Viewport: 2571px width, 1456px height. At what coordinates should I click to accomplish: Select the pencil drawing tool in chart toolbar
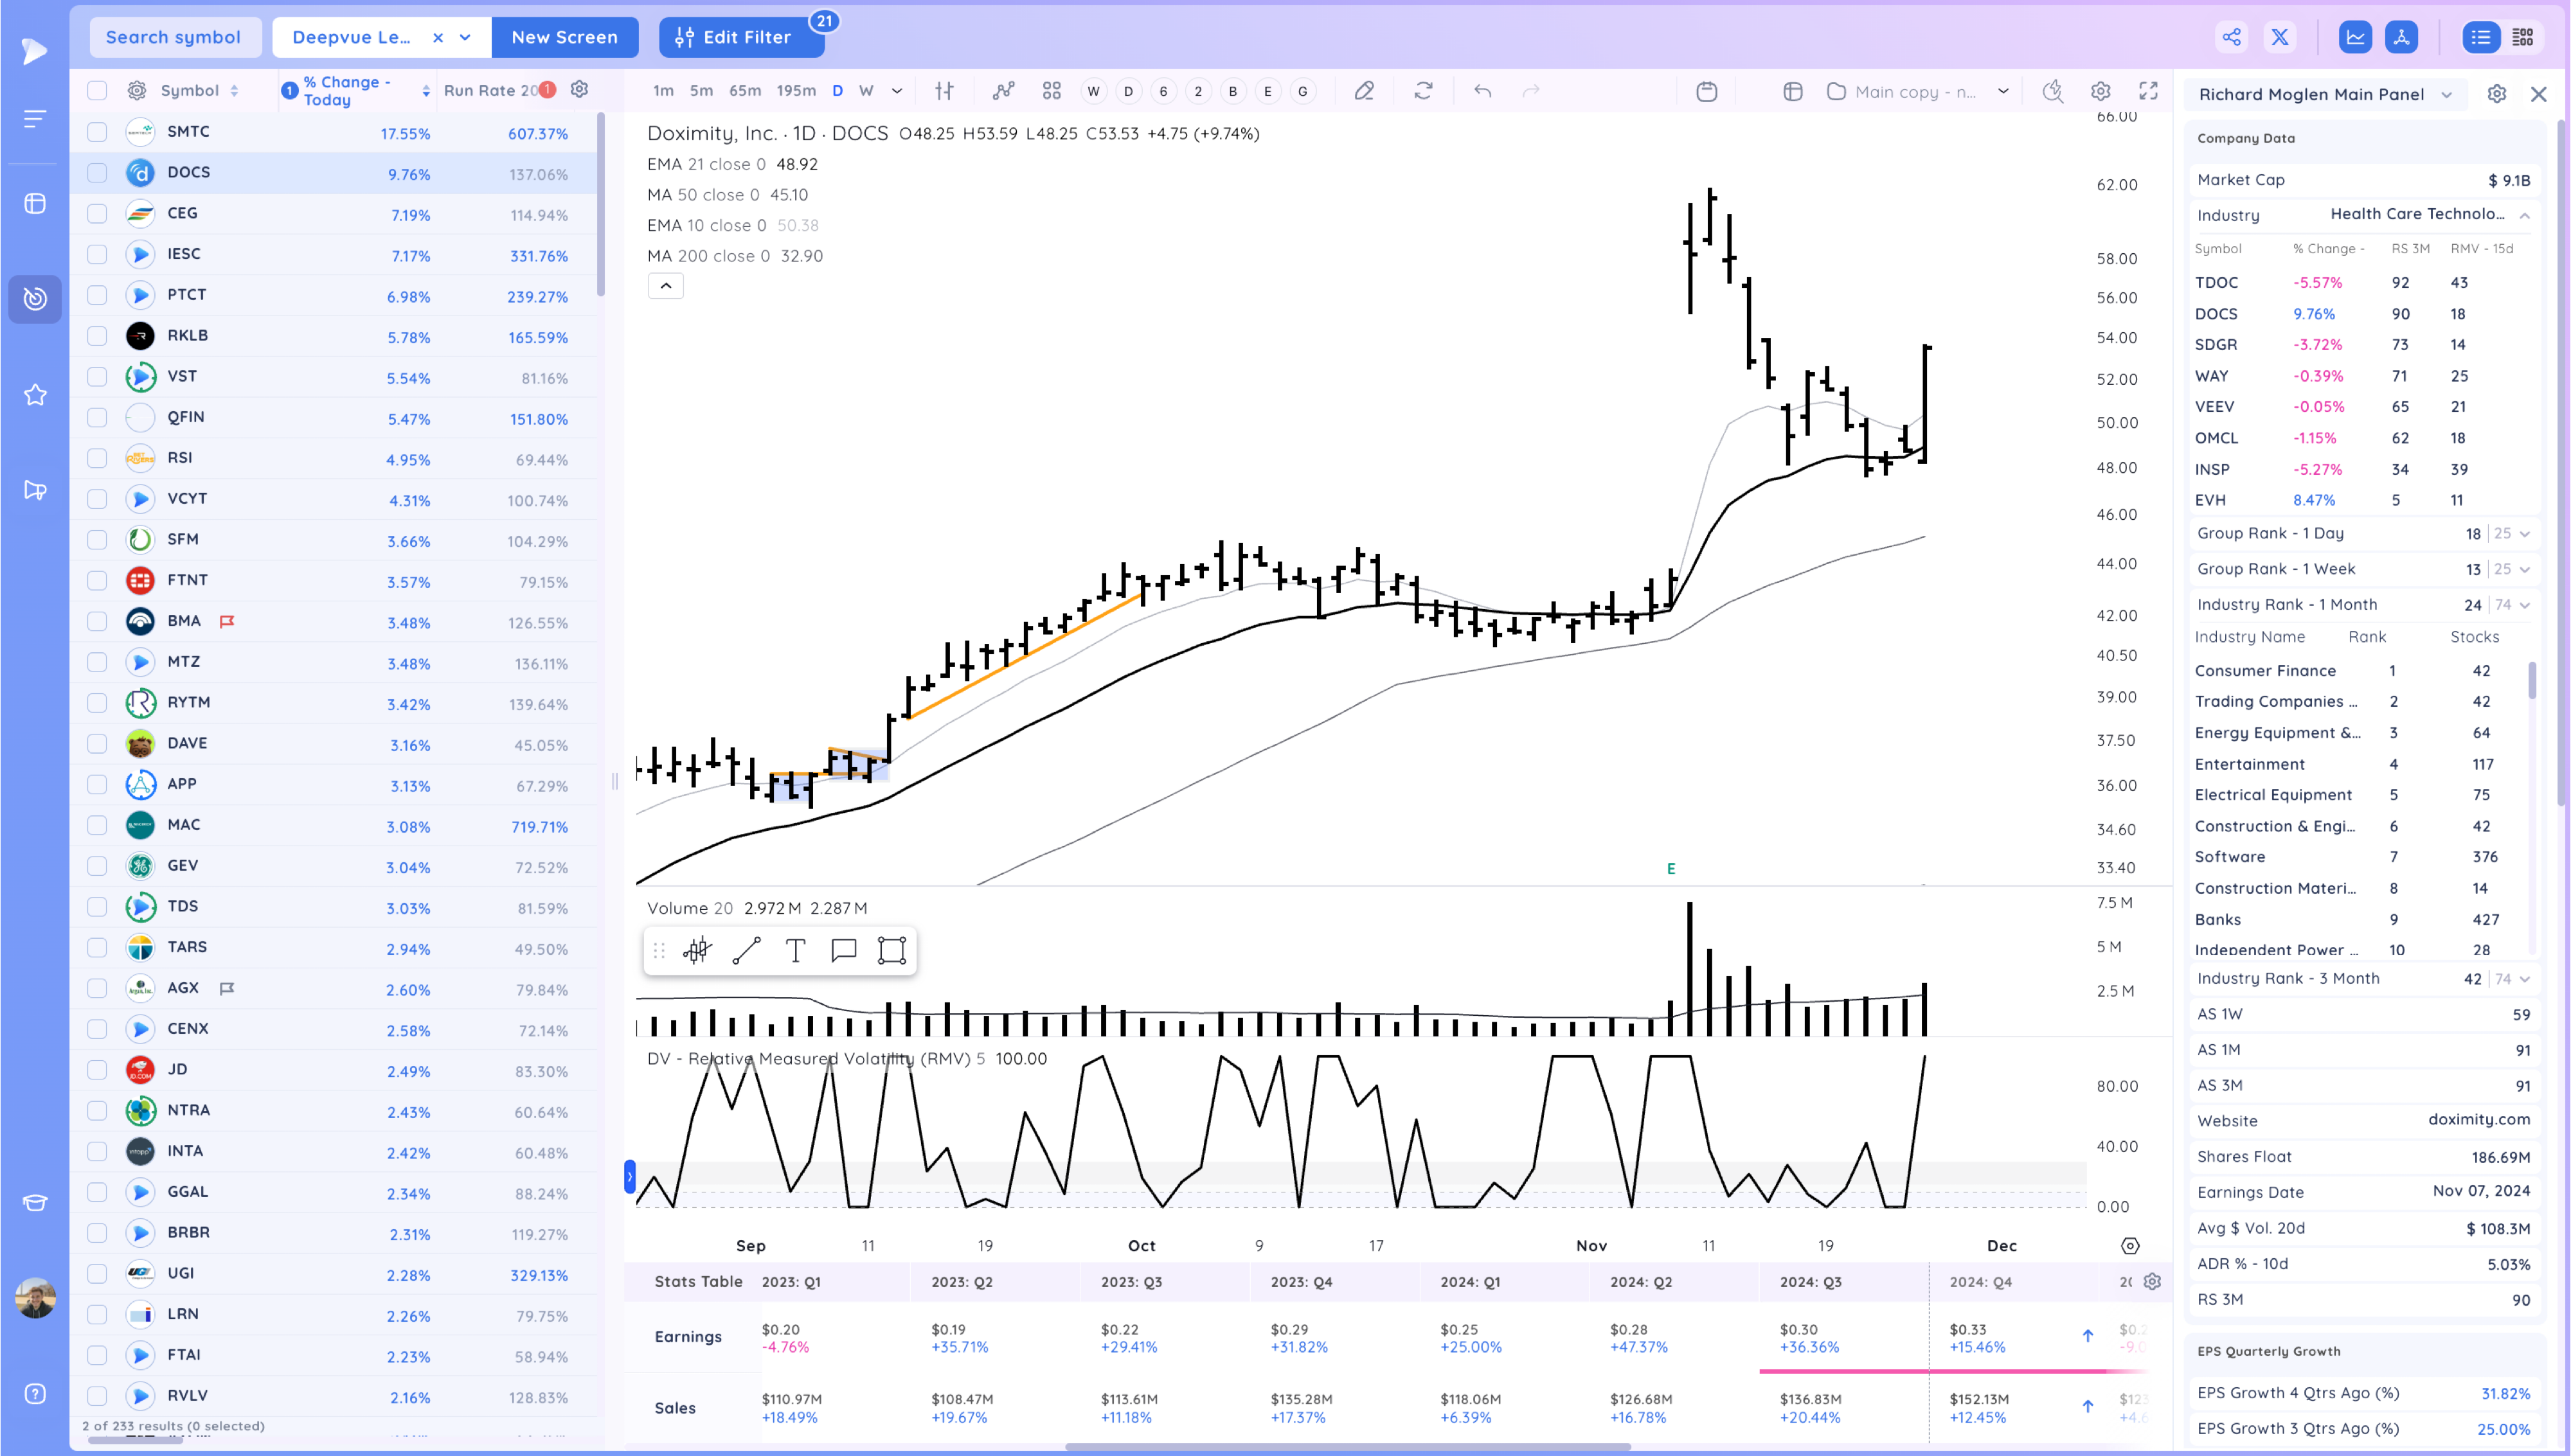coord(1364,91)
